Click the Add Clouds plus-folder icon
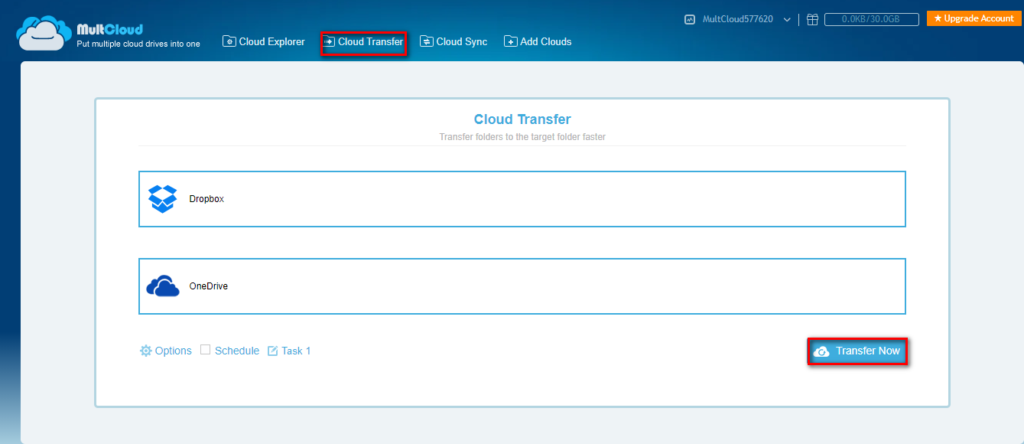 510,42
